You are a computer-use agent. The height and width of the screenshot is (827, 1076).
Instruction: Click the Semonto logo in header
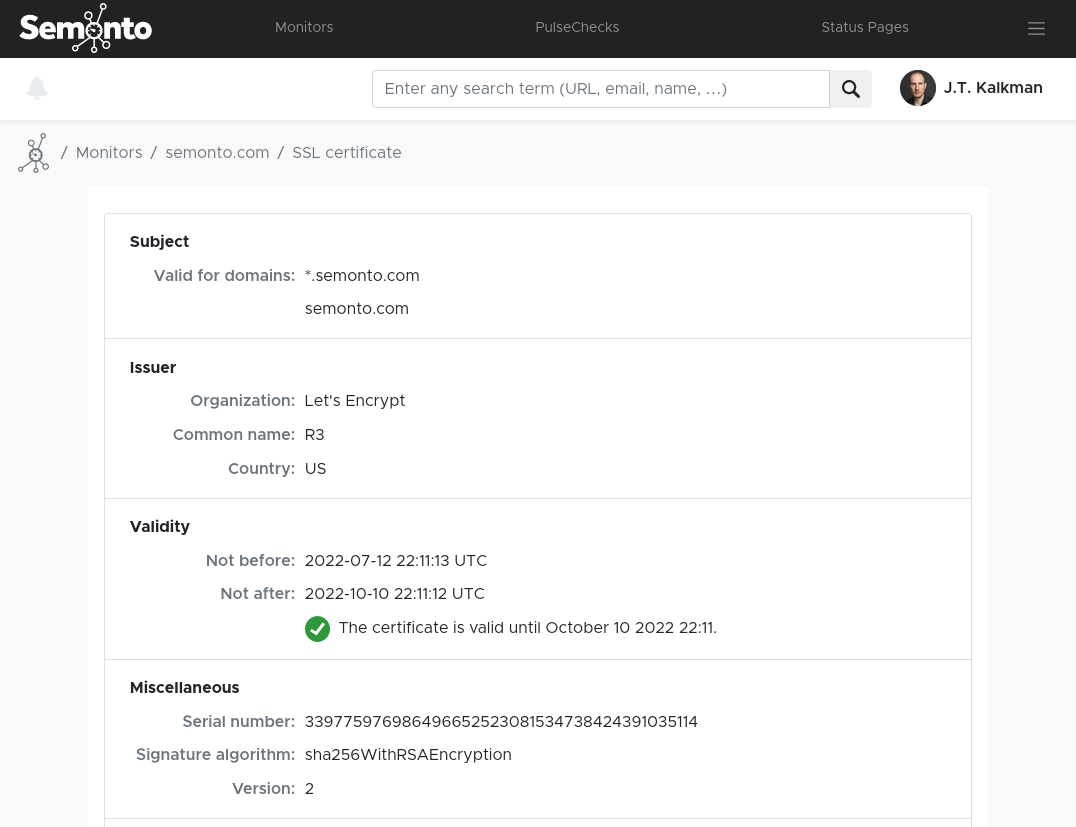point(86,28)
